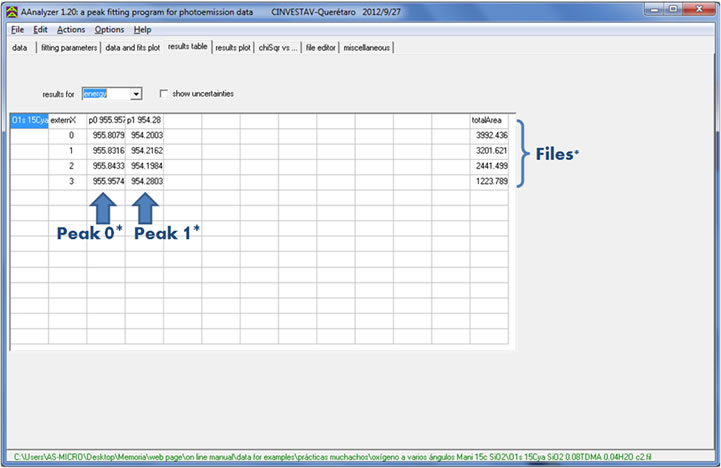The image size is (721, 468).
Task: Open the Help menu
Action: click(143, 30)
